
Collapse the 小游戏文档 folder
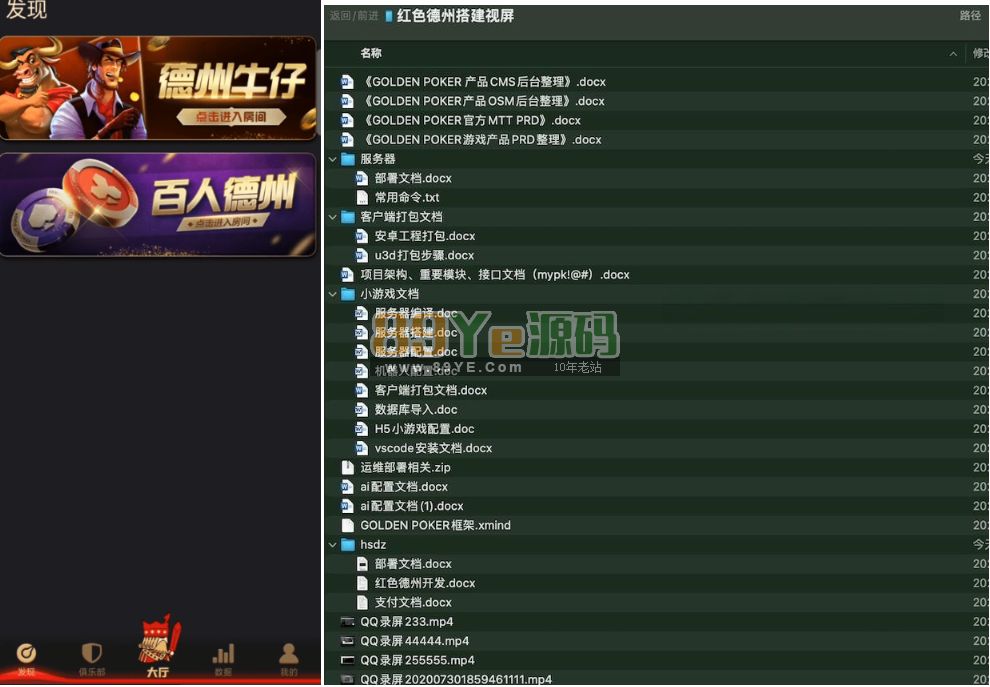tap(333, 294)
